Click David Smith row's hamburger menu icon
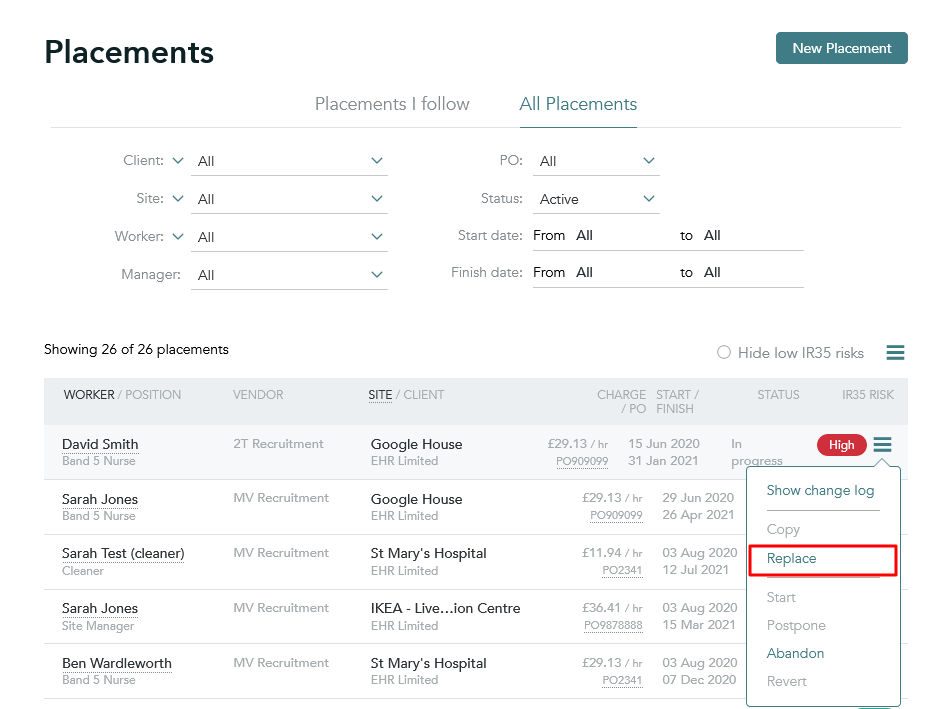Screen dimensions: 951x709 882,445
